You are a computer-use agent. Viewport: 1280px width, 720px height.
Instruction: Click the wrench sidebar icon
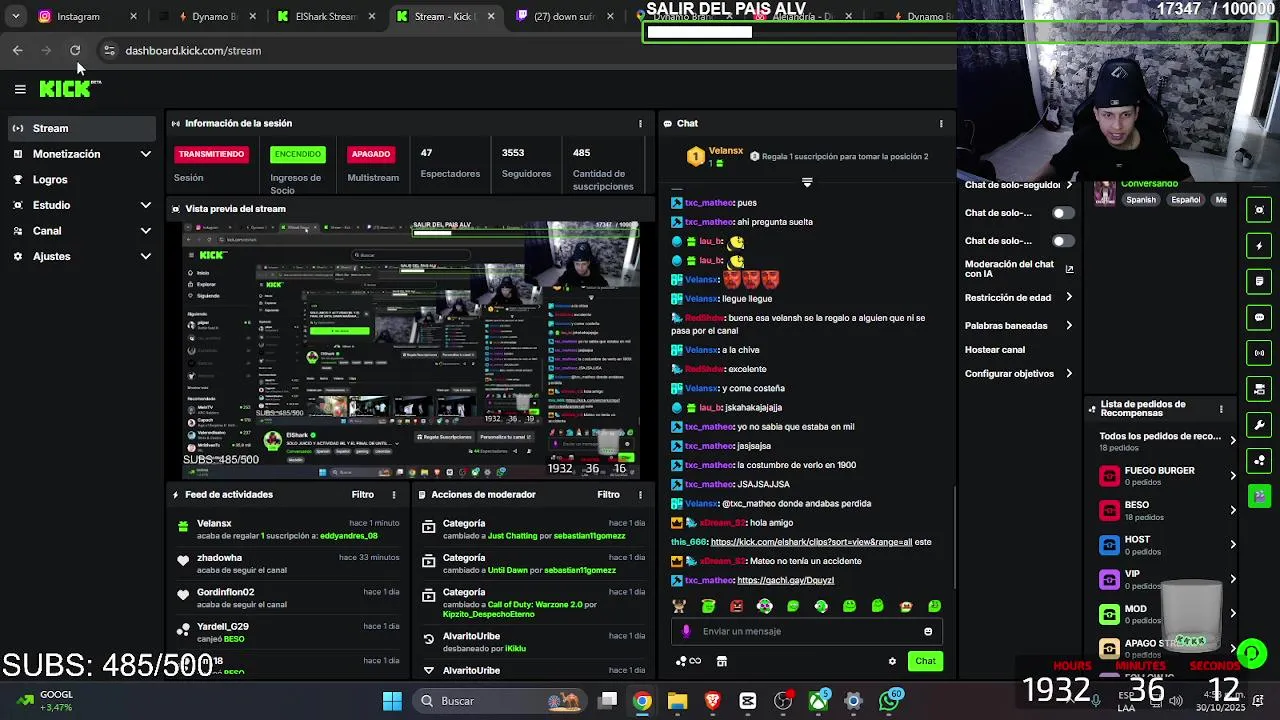(1259, 425)
